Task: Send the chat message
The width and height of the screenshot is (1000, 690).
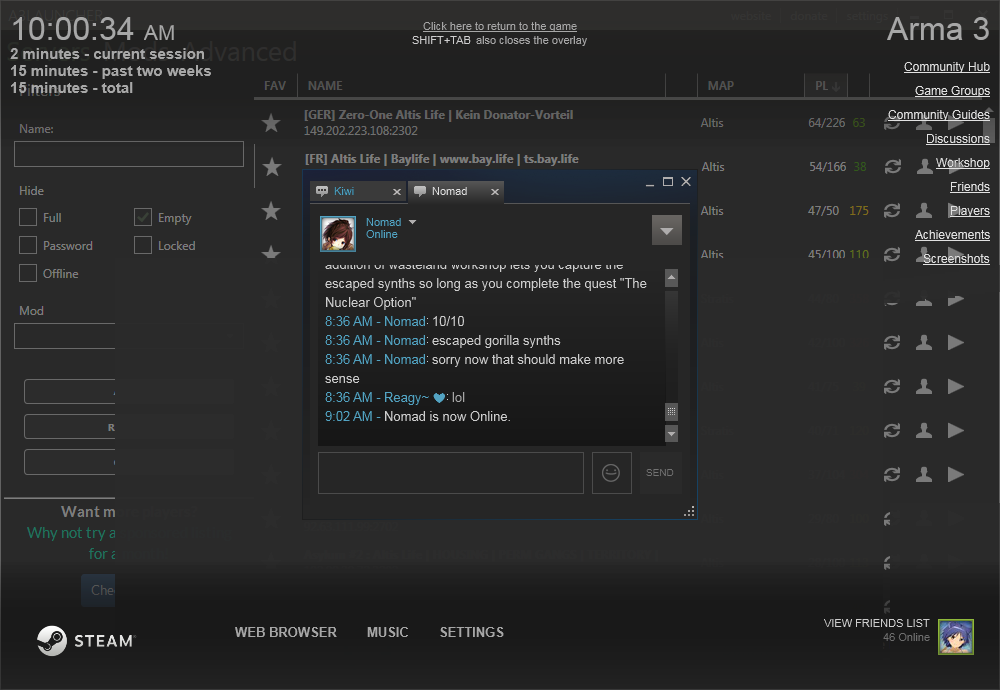Action: (x=659, y=473)
